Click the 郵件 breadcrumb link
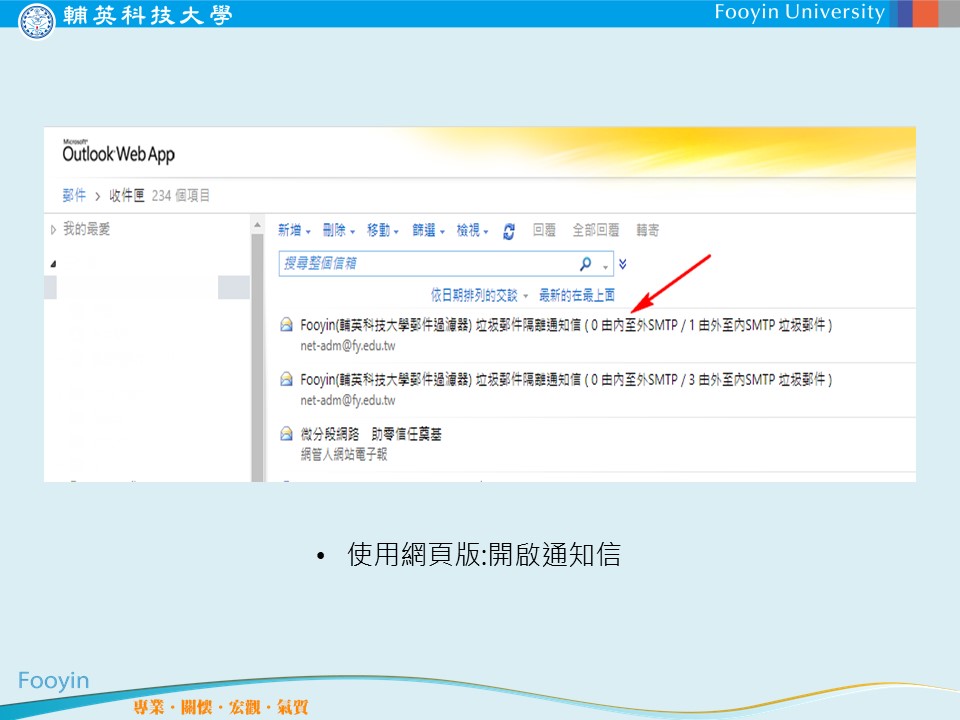The width and height of the screenshot is (960, 720). point(74,195)
